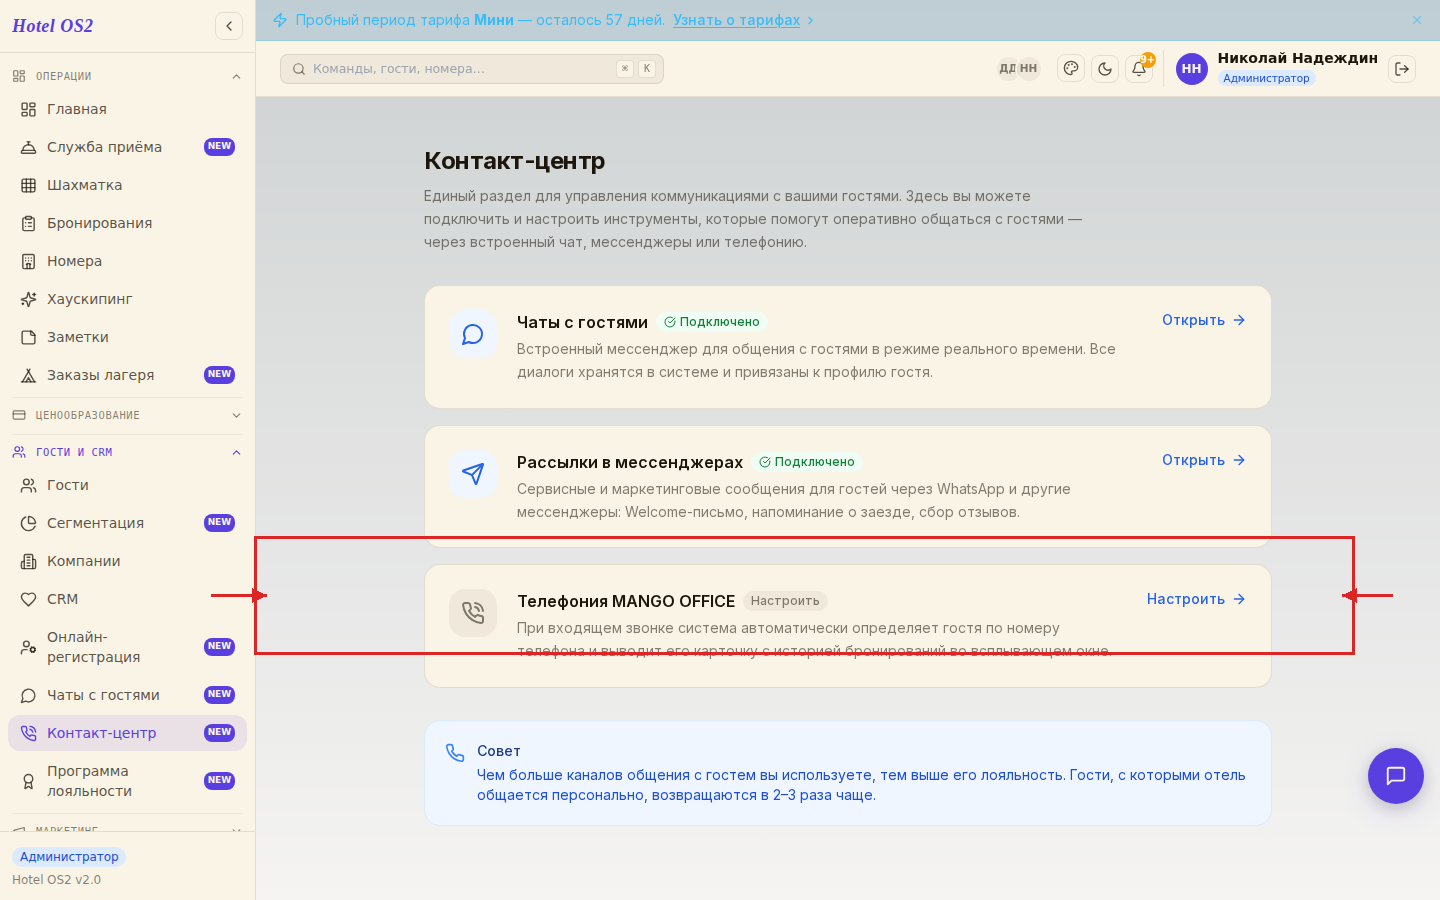
Task: Open Чаты с гостями sidebar item
Action: (x=127, y=695)
